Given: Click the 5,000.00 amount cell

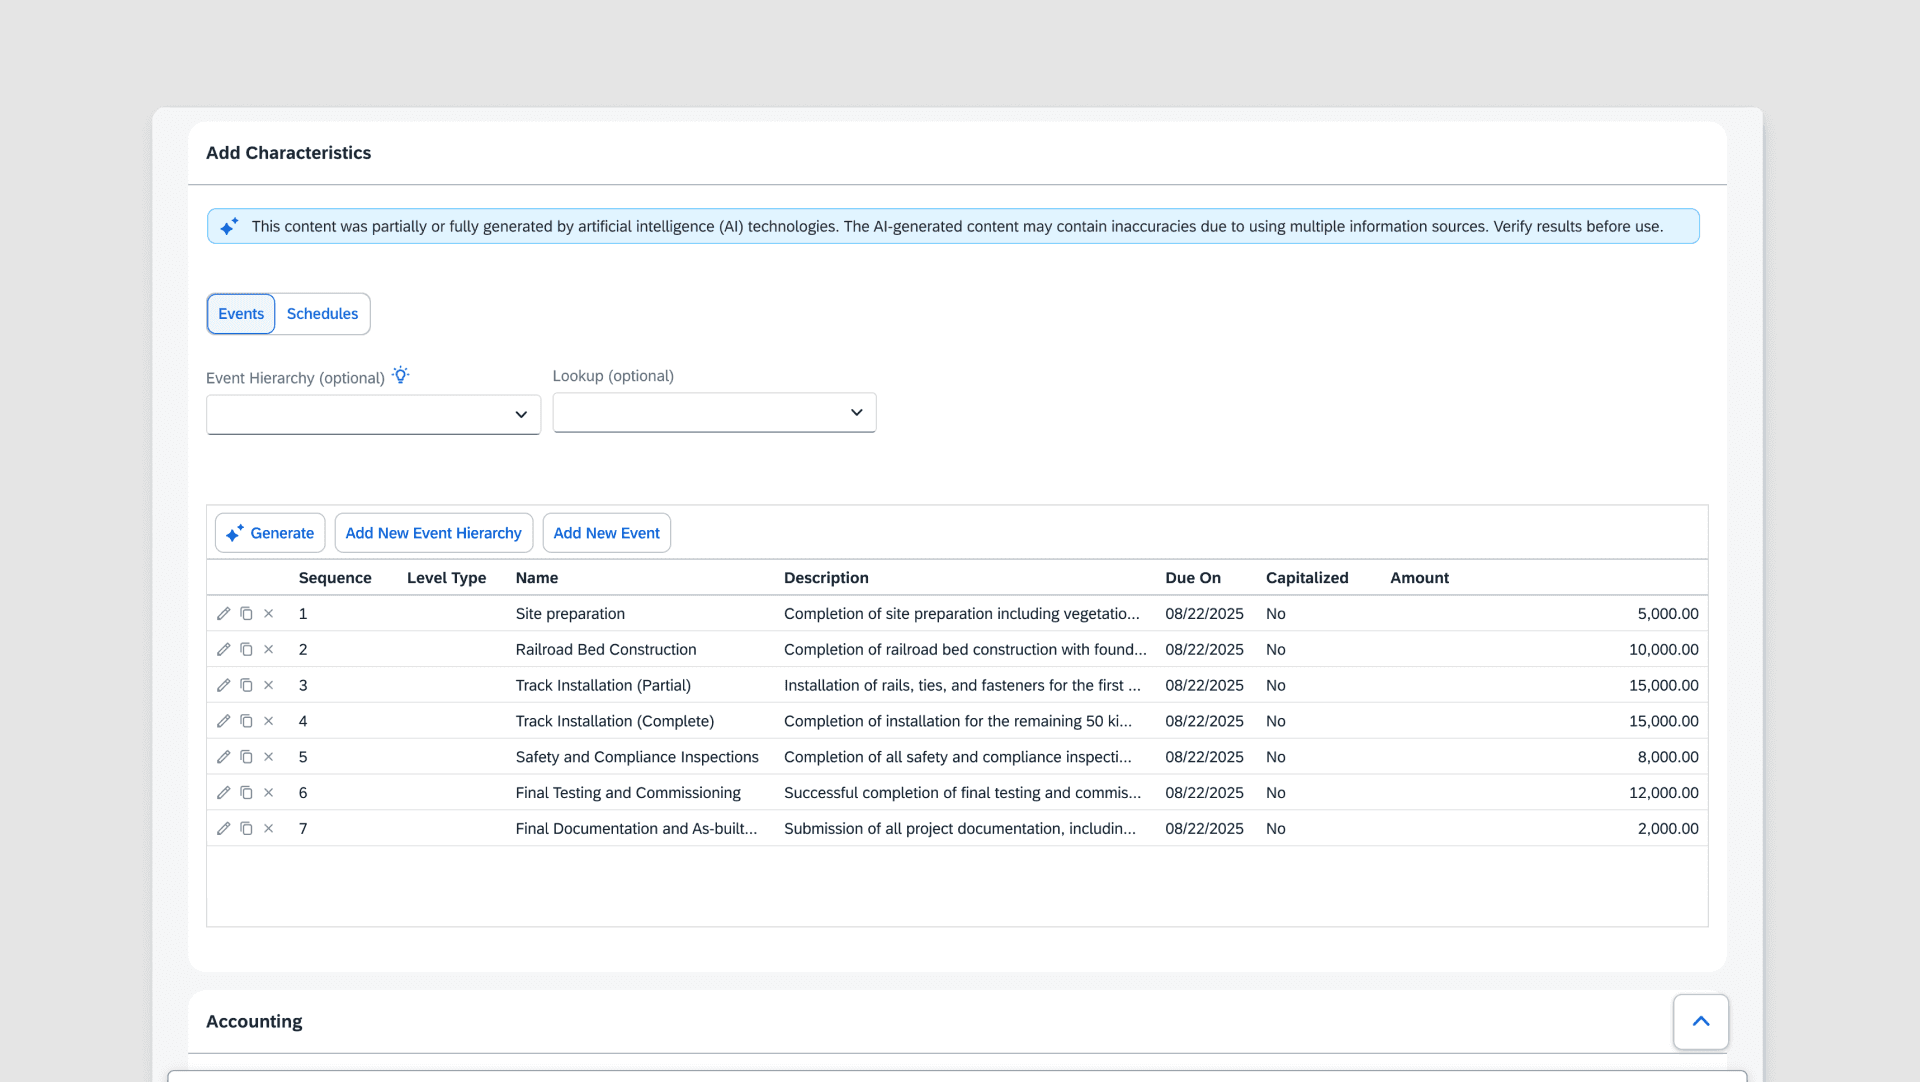Looking at the screenshot, I should 1668,613.
